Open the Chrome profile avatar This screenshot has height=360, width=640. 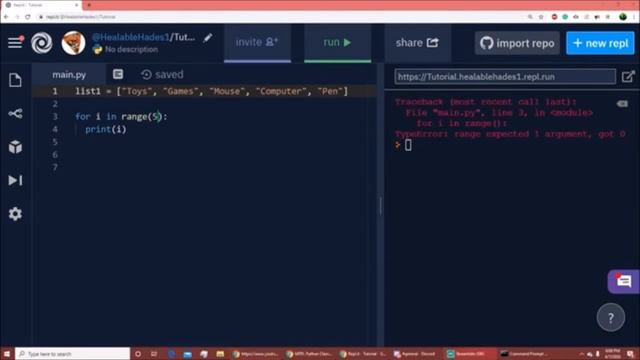pyautogui.click(x=623, y=17)
